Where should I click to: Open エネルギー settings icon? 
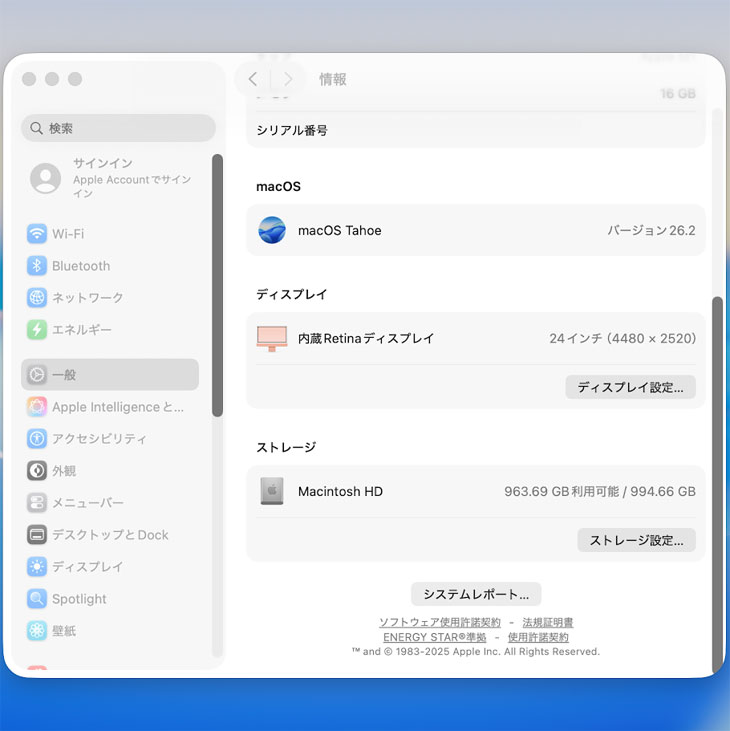click(x=37, y=330)
